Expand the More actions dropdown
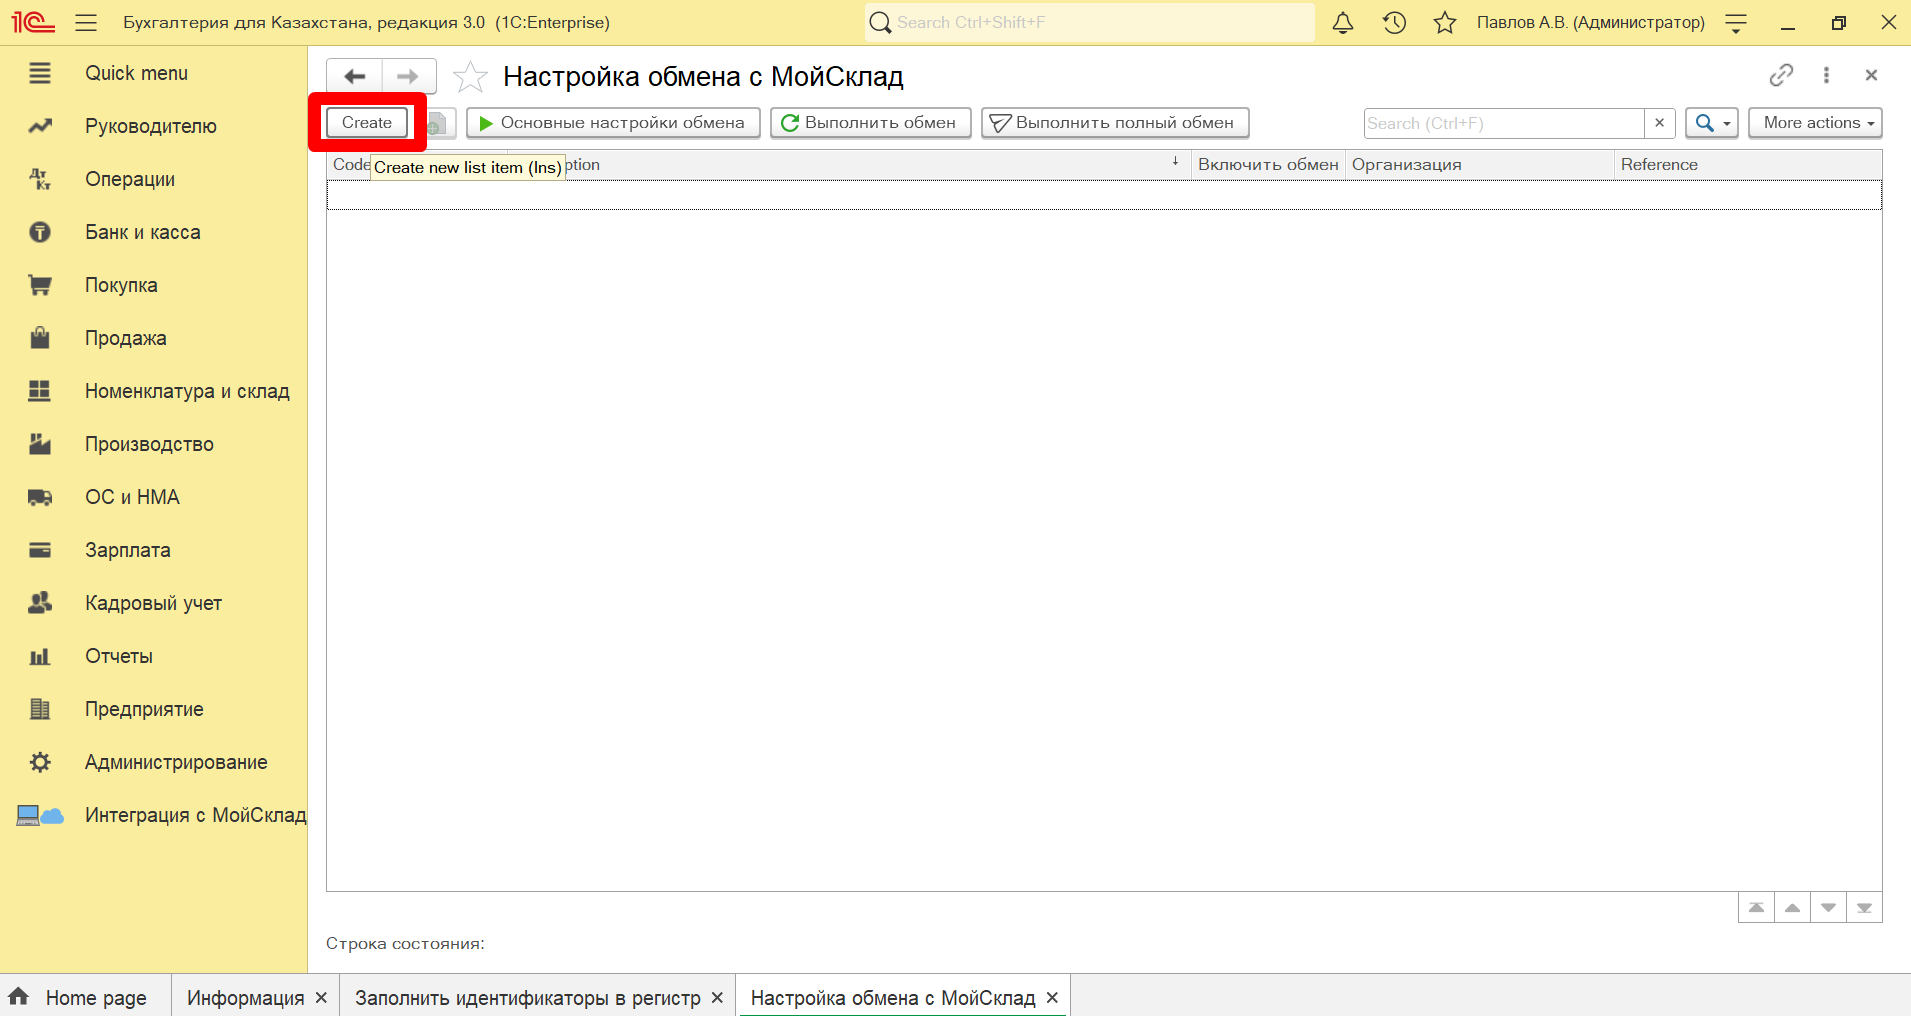This screenshot has height=1016, width=1911. [1815, 123]
